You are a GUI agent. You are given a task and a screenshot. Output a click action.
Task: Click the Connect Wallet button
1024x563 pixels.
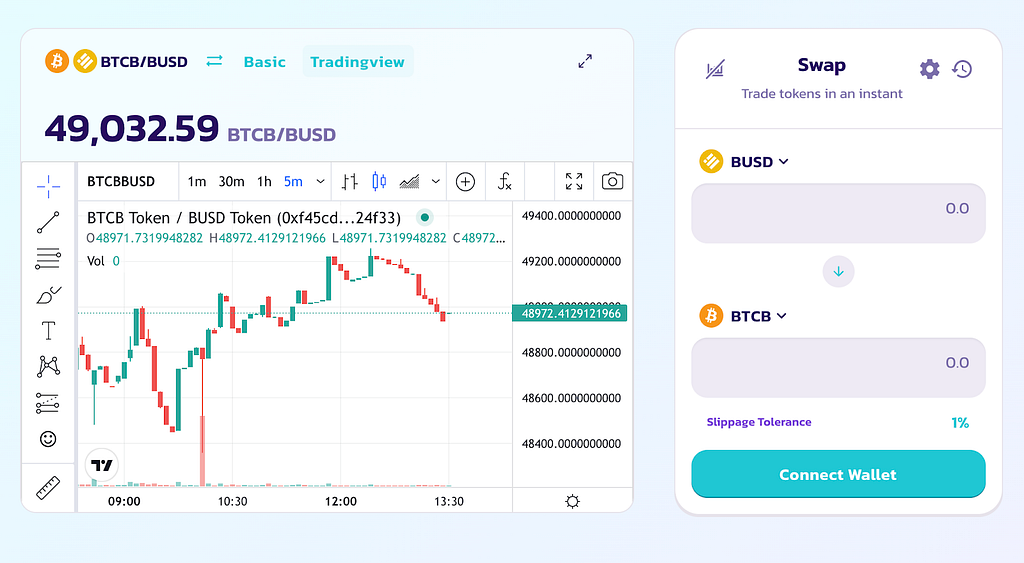(x=838, y=474)
